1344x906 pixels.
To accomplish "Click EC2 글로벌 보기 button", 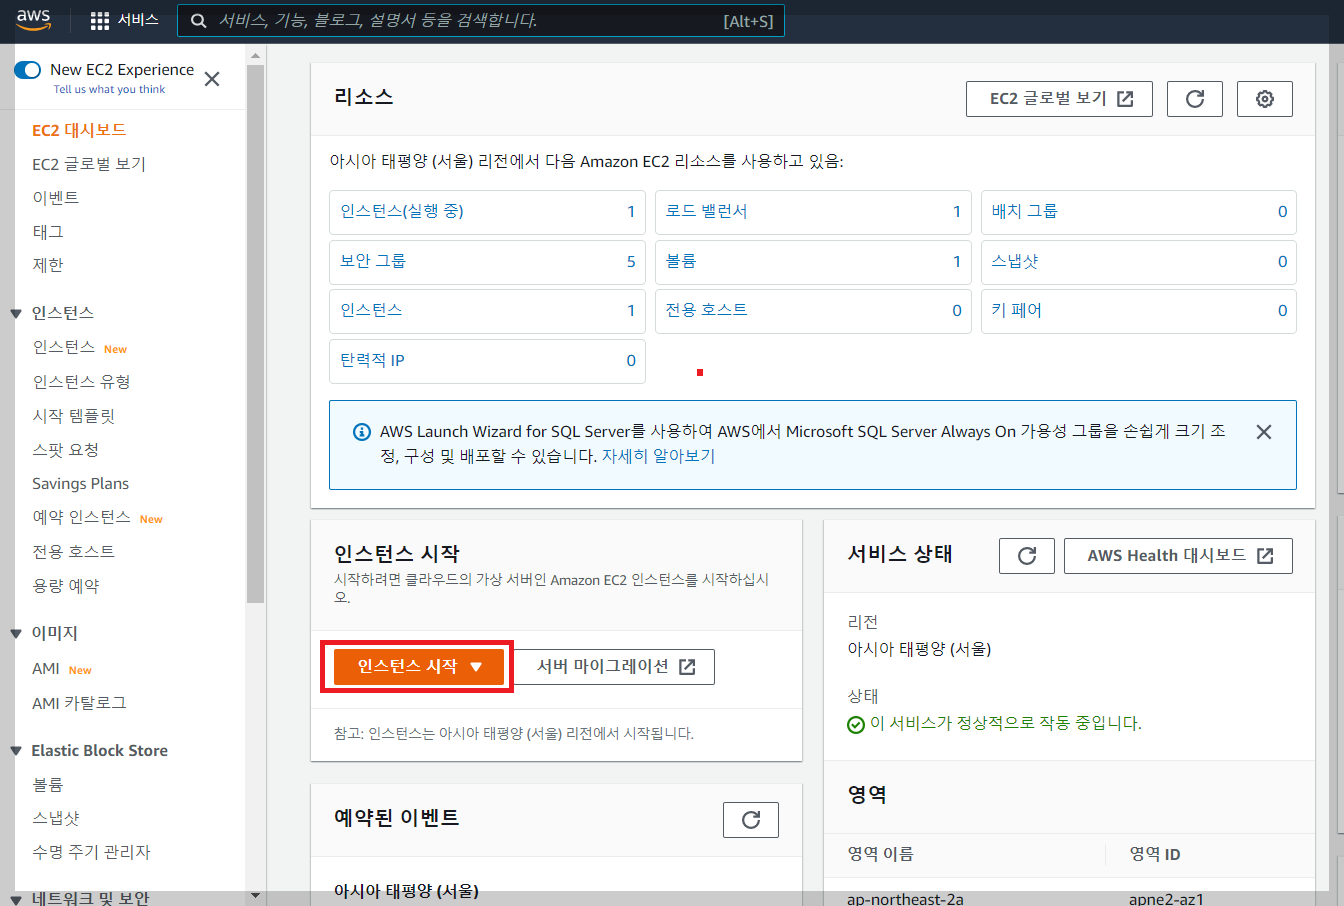I will (1059, 99).
